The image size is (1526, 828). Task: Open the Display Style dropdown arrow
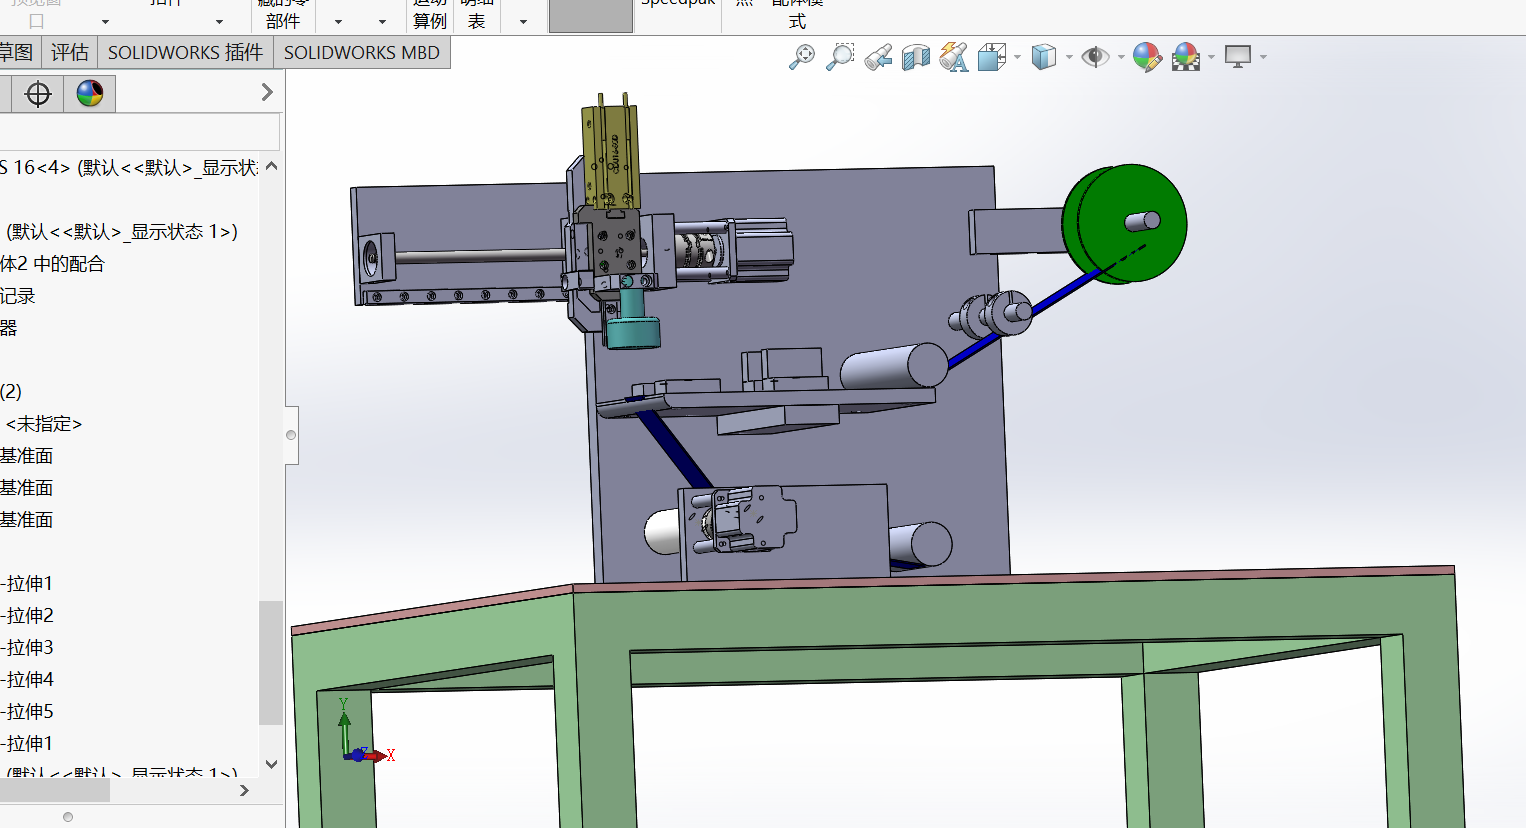pyautogui.click(x=1069, y=57)
